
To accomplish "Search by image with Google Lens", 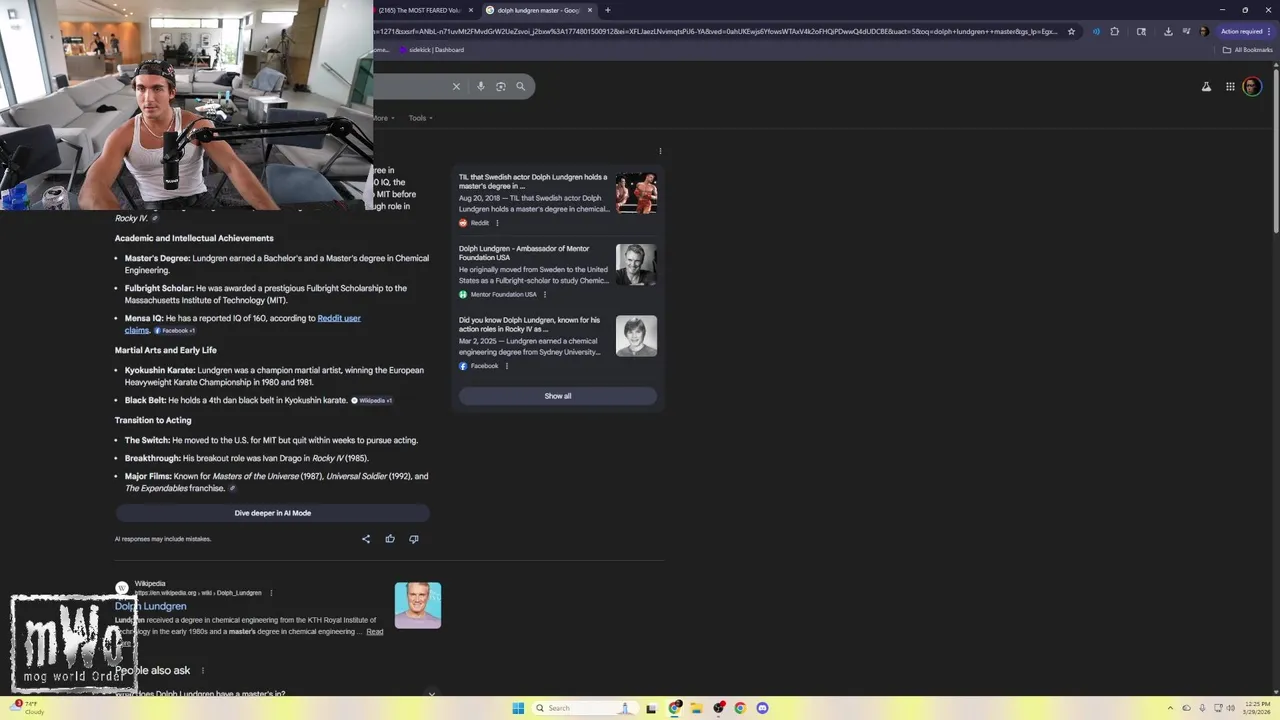I will pos(501,86).
